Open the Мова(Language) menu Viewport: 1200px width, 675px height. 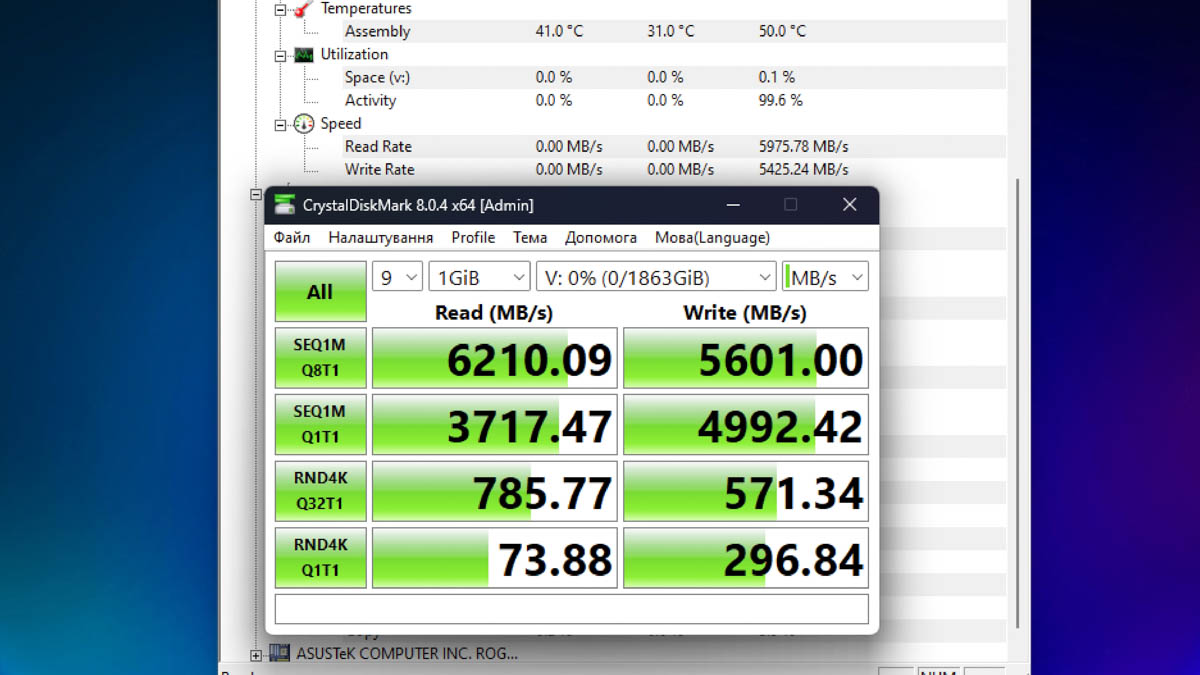[712, 237]
